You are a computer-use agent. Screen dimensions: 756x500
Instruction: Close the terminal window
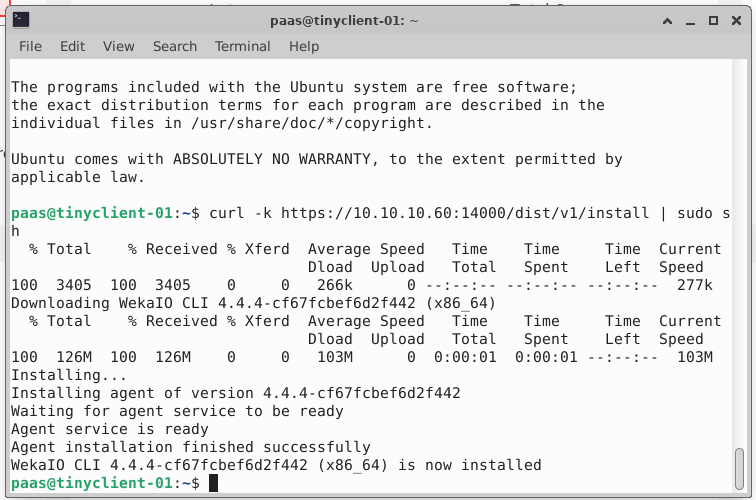click(736, 21)
